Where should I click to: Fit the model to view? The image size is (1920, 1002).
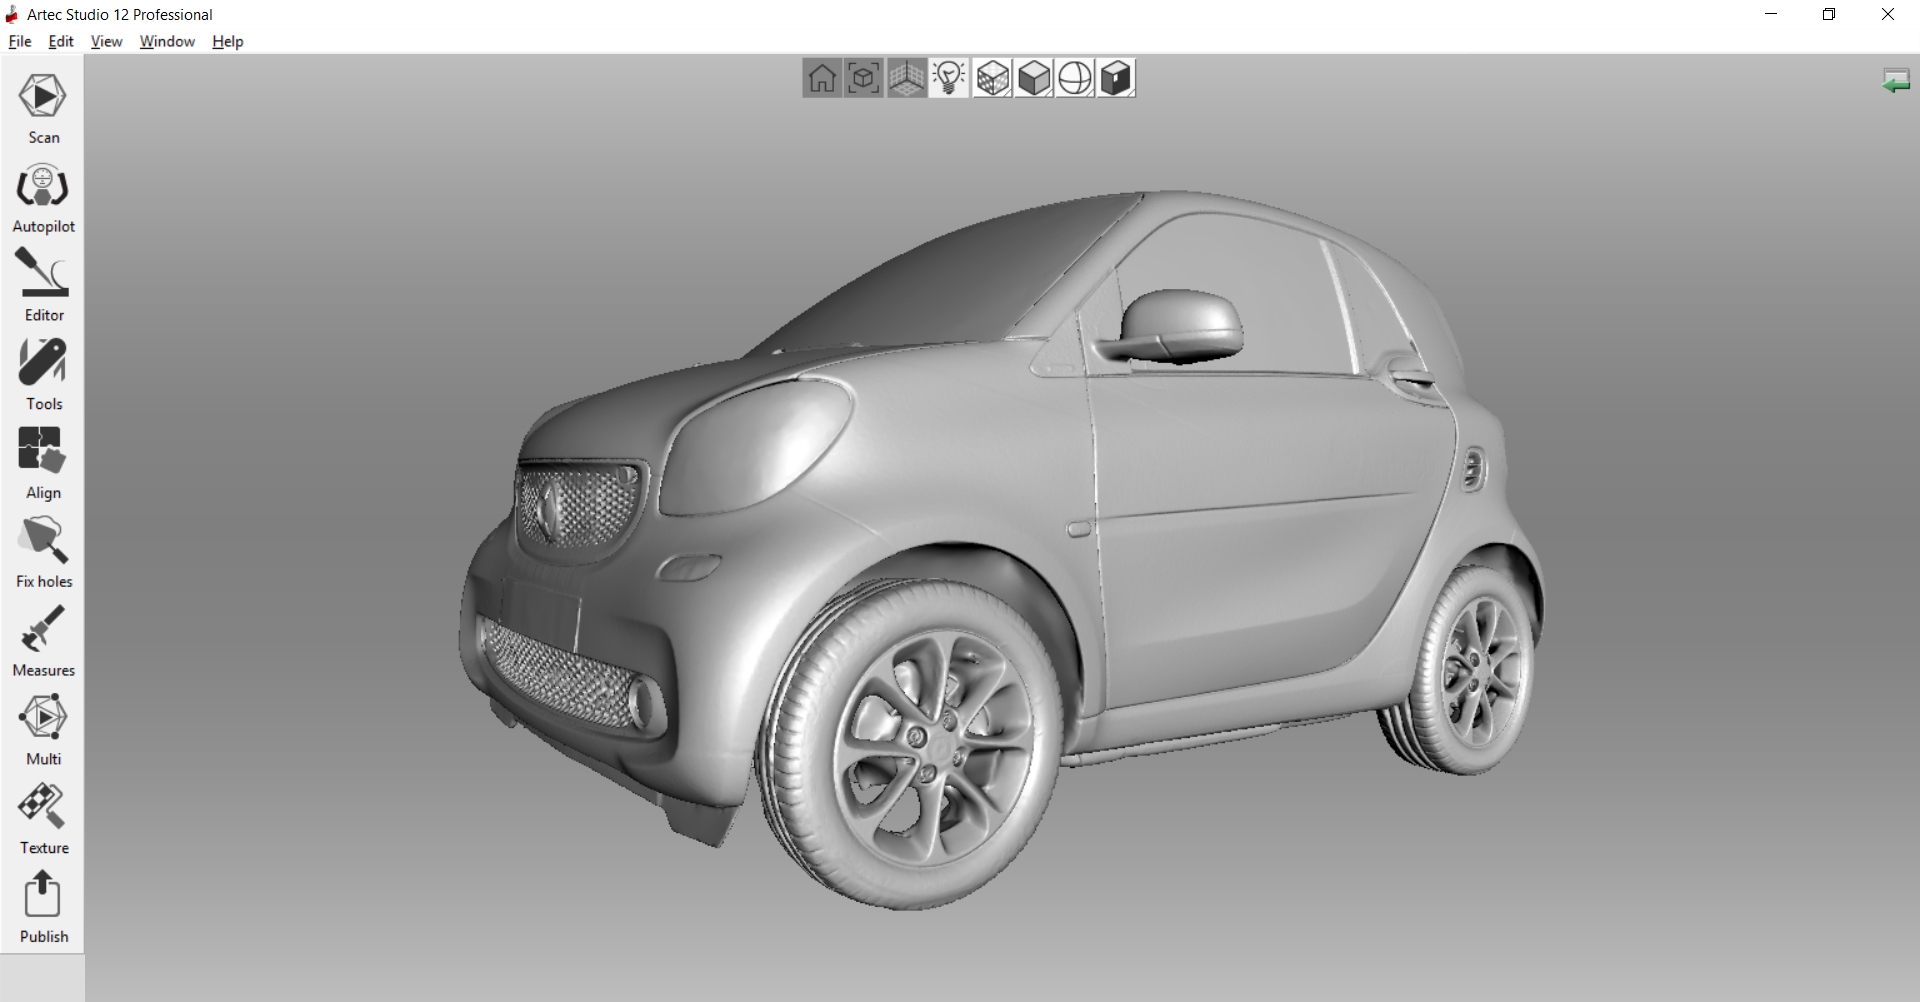point(864,78)
